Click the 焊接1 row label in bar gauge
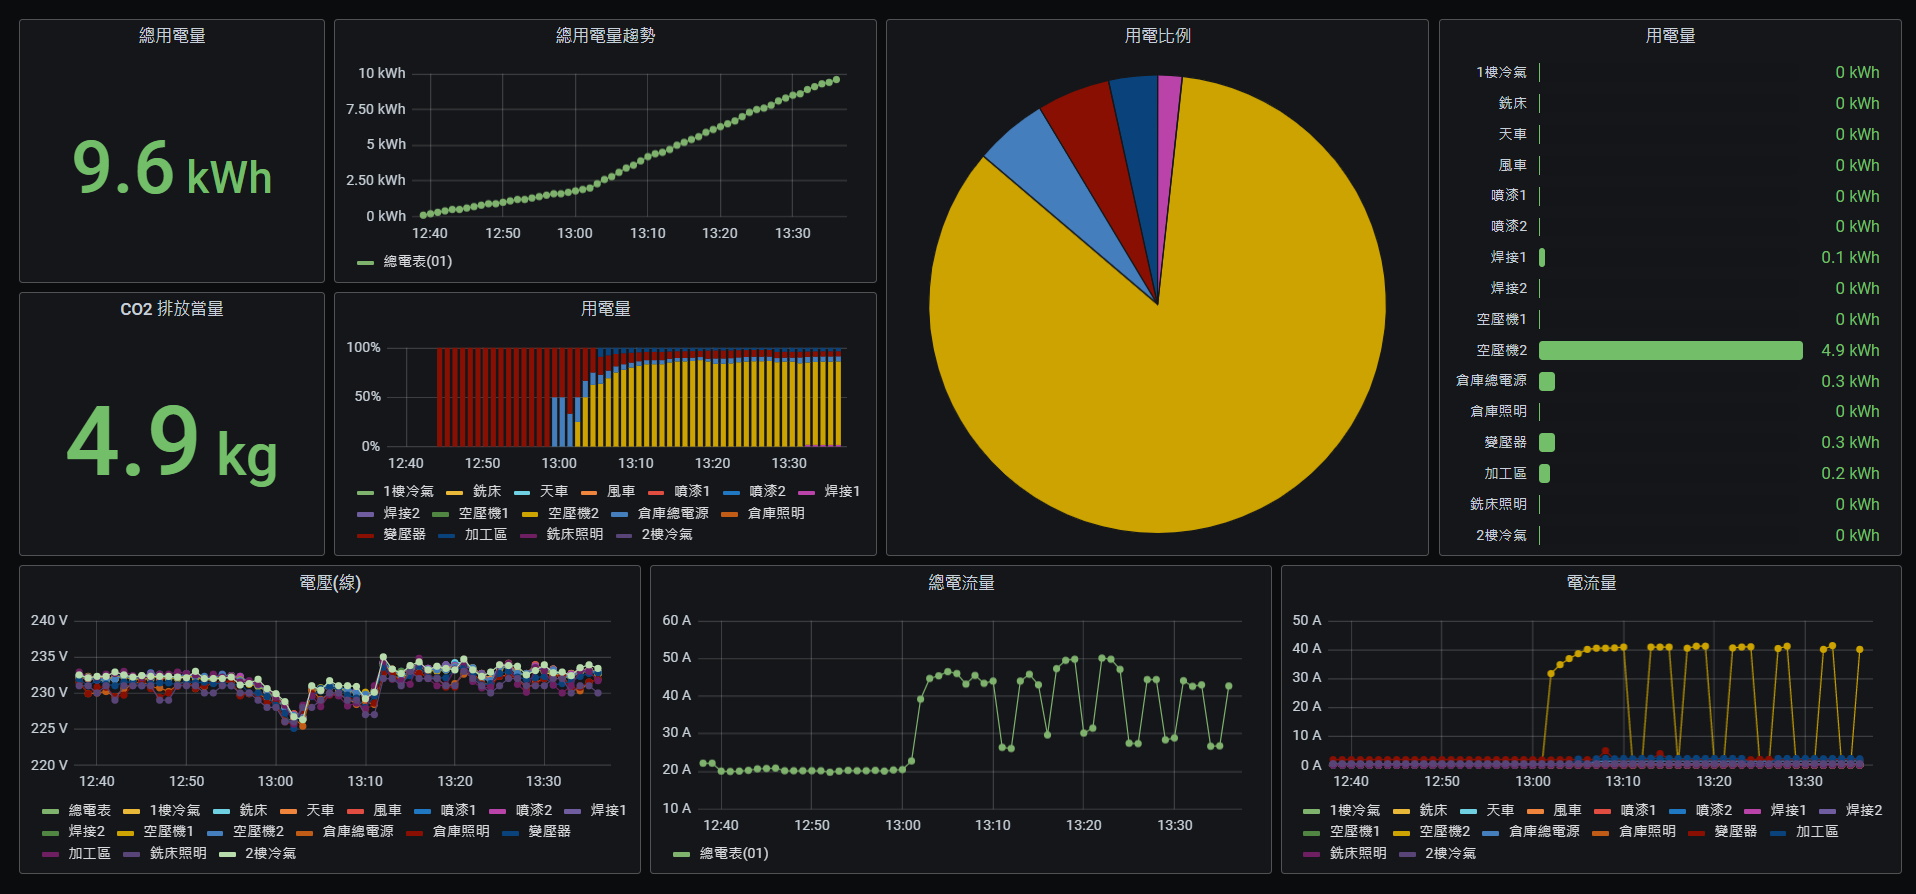The height and width of the screenshot is (894, 1916). [x=1508, y=258]
